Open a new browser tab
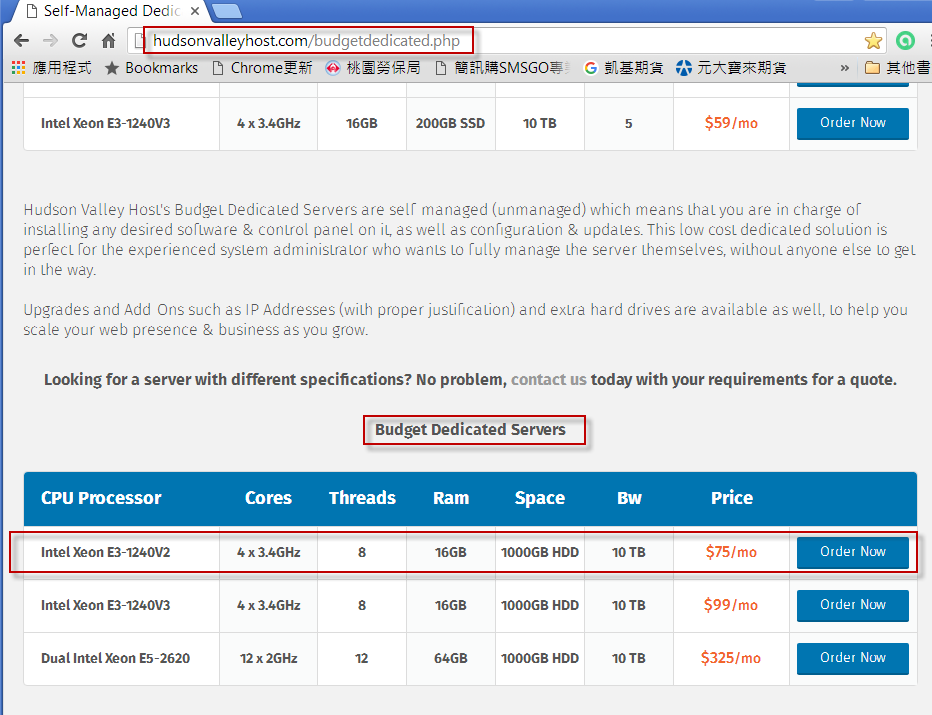 226,11
